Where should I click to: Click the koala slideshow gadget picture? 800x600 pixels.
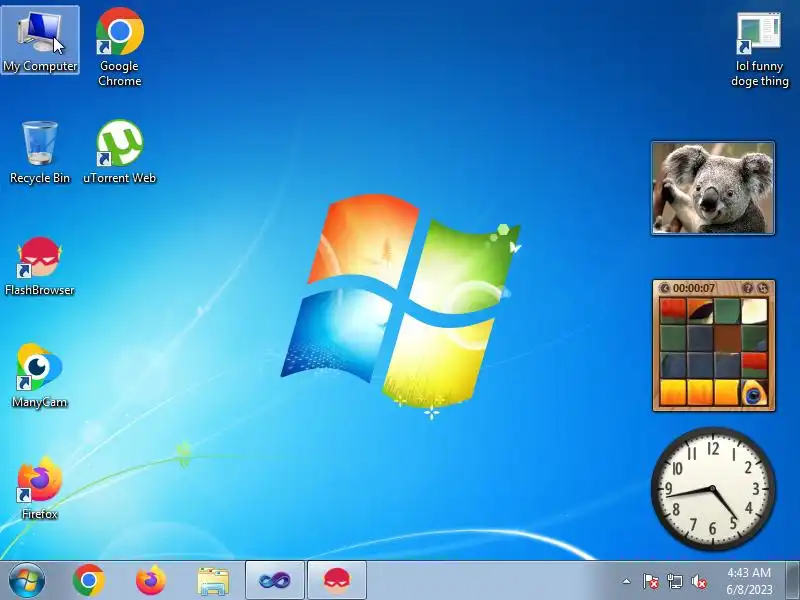point(713,188)
